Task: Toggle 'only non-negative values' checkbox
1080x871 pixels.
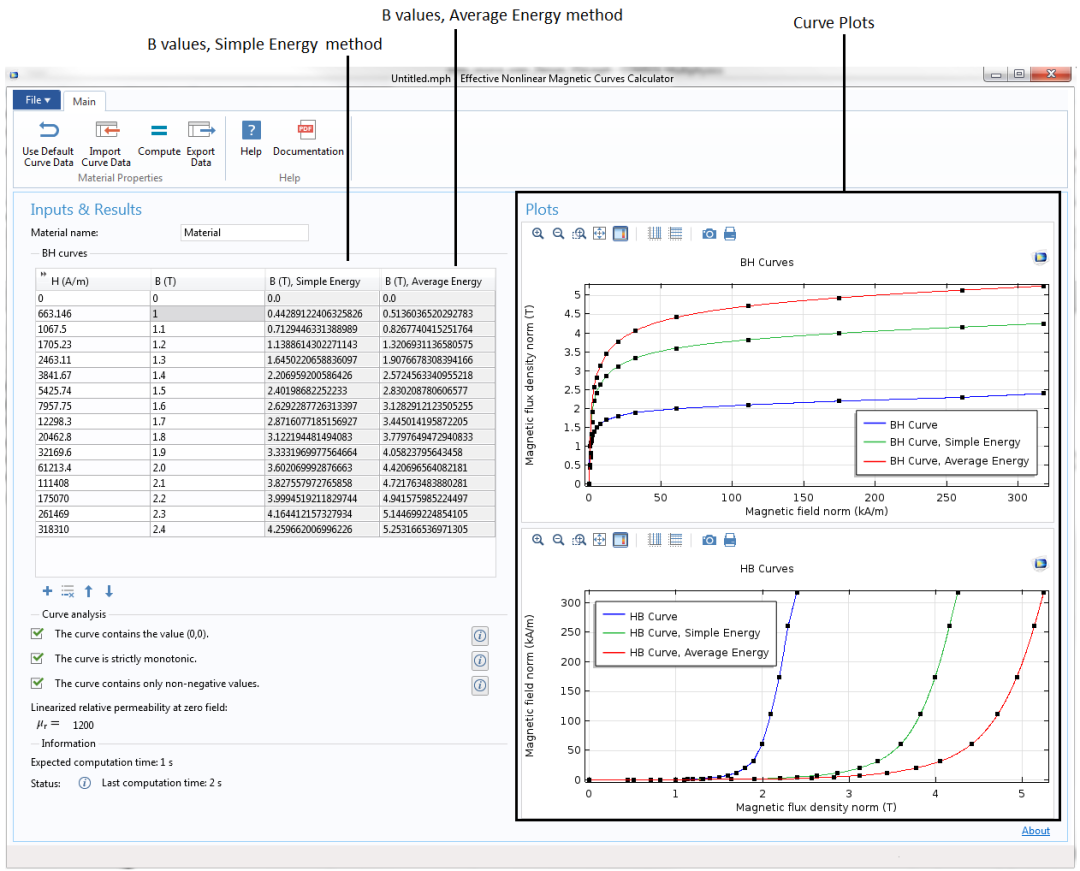Action: pyautogui.click(x=38, y=683)
